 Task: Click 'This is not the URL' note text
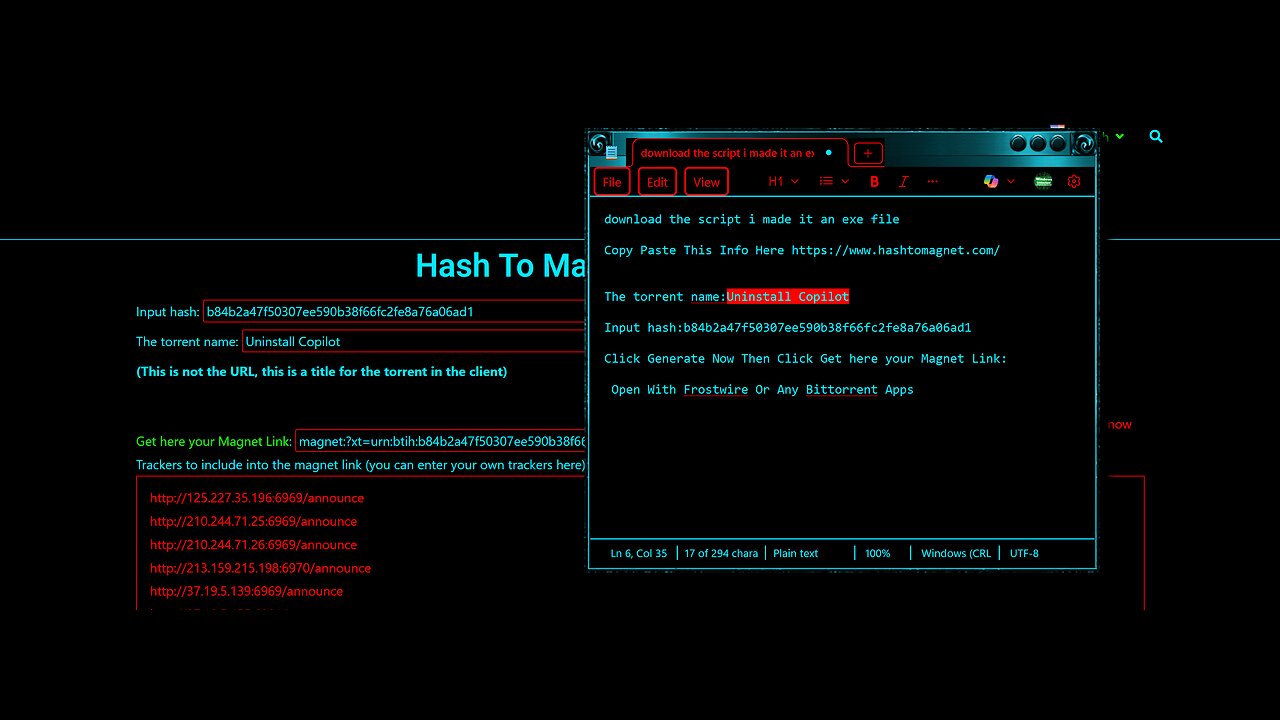click(322, 371)
